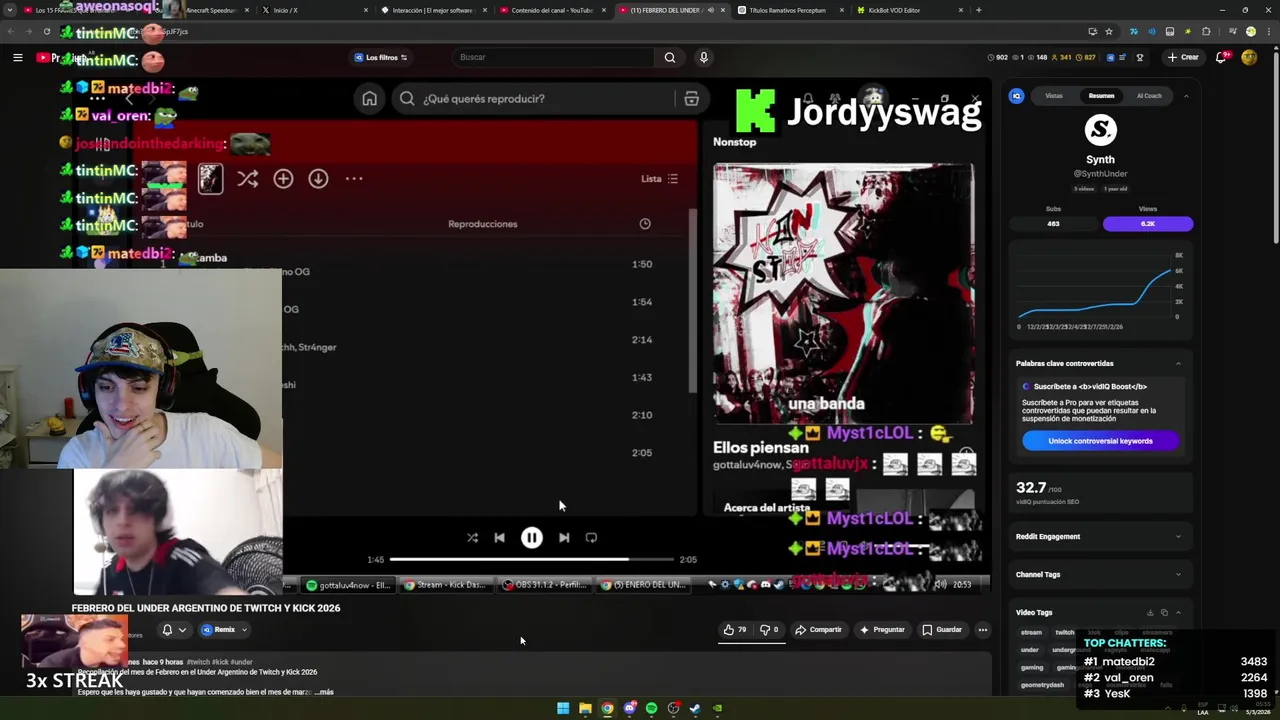The height and width of the screenshot is (720, 1280).
Task: Skip to next track in player
Action: (564, 538)
